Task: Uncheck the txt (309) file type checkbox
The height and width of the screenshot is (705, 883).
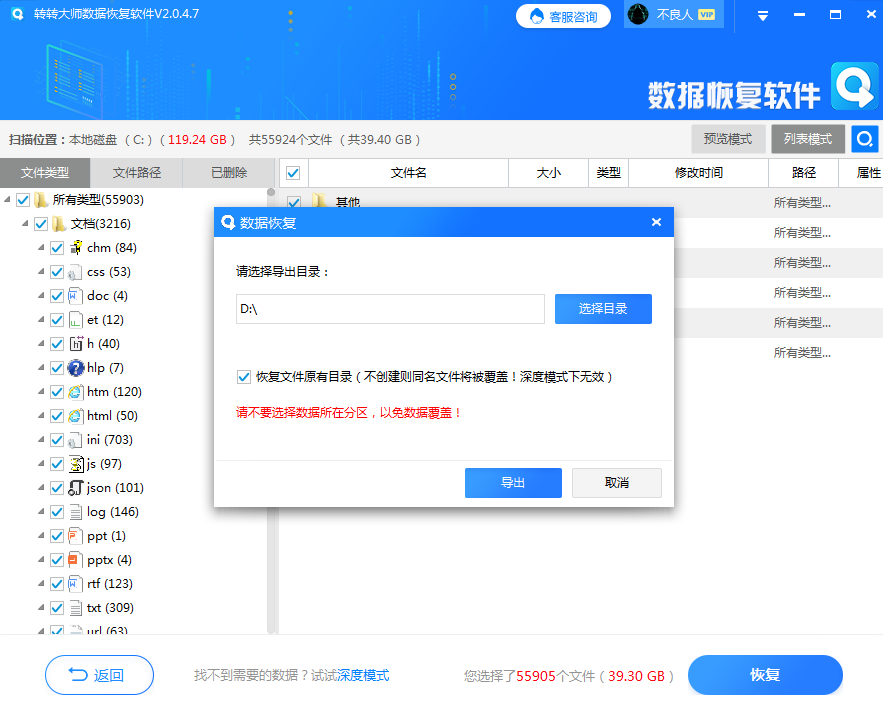Action: coord(57,607)
